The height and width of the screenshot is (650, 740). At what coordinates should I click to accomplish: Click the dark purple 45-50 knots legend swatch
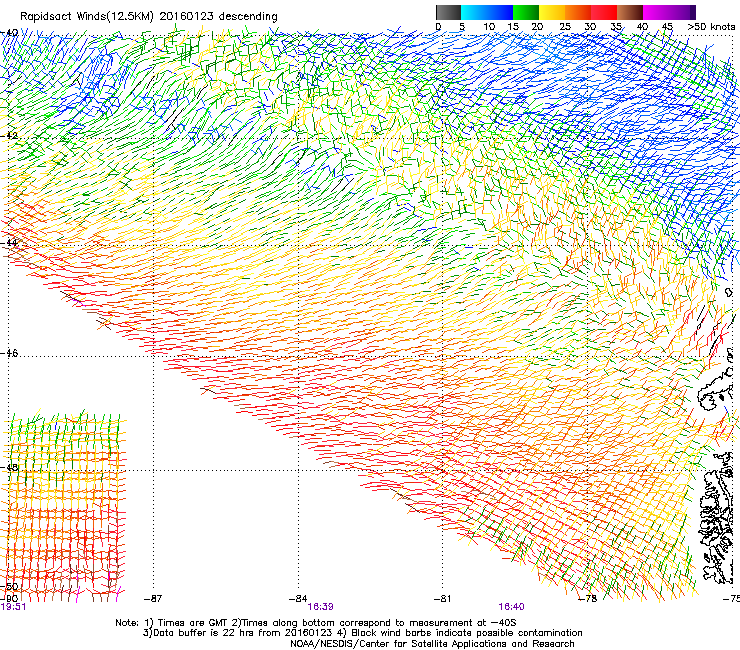pos(683,12)
